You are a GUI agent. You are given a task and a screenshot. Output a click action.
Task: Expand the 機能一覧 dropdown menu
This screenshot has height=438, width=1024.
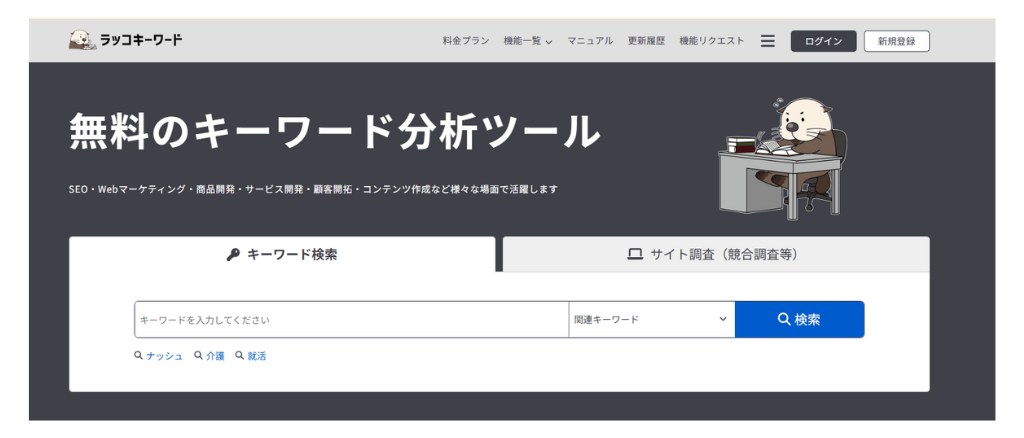528,41
